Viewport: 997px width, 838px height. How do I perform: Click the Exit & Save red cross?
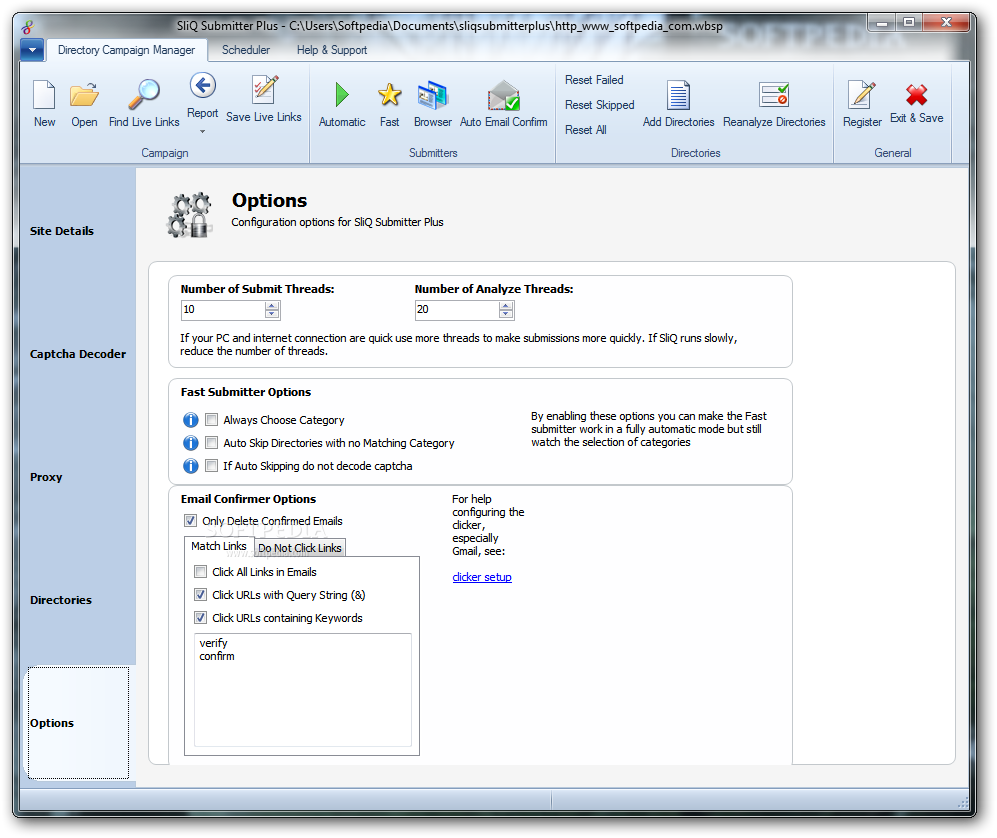tap(916, 95)
